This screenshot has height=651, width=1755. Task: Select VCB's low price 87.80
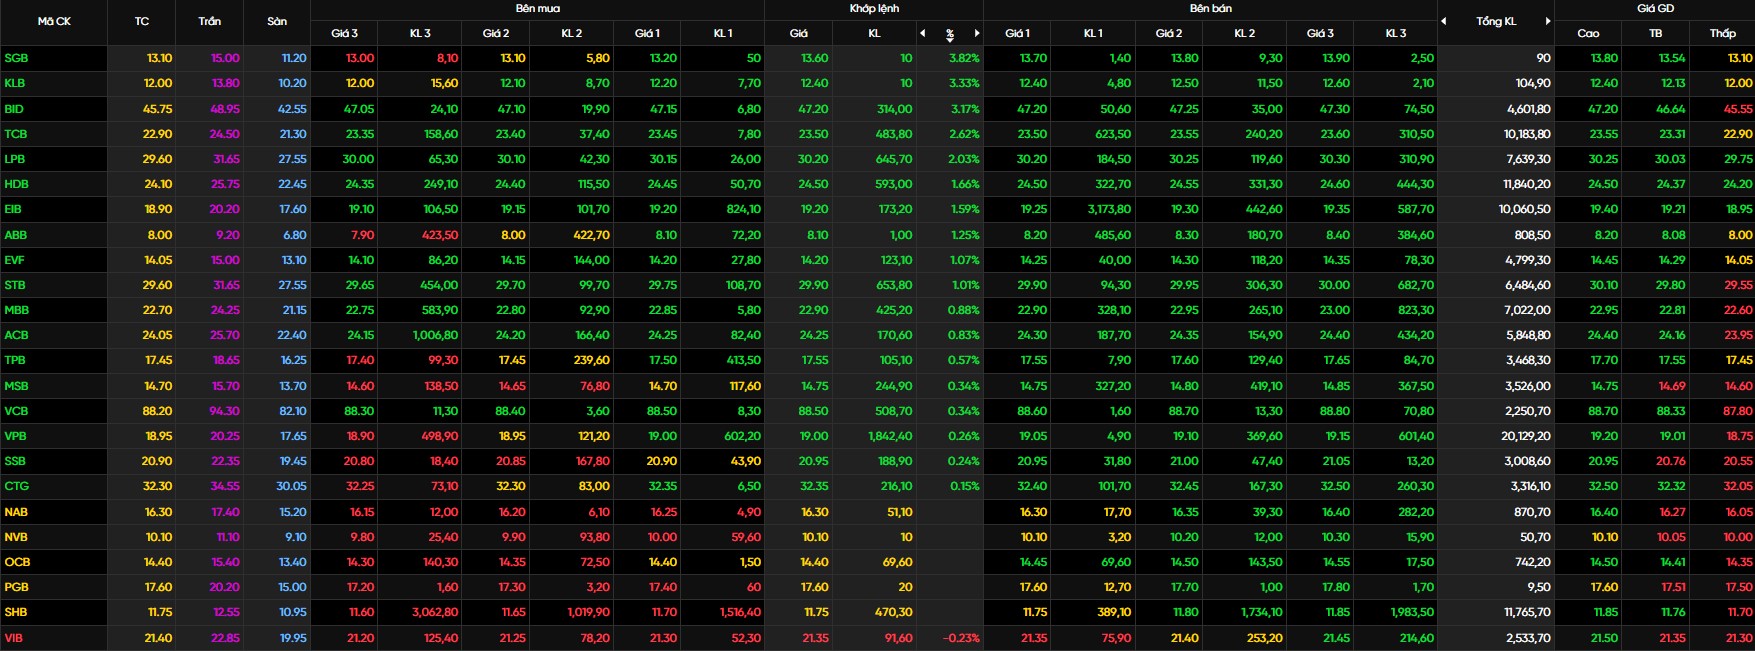[1738, 411]
